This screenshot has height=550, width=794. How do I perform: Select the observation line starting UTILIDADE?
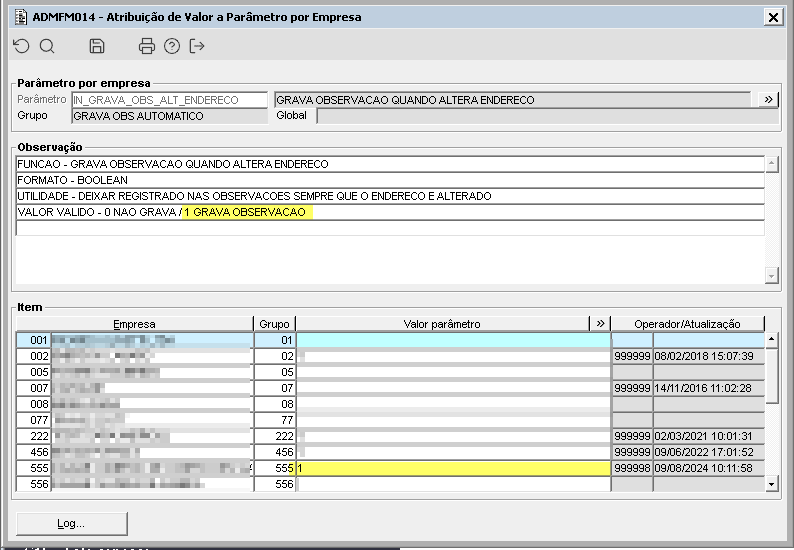[x=390, y=196]
